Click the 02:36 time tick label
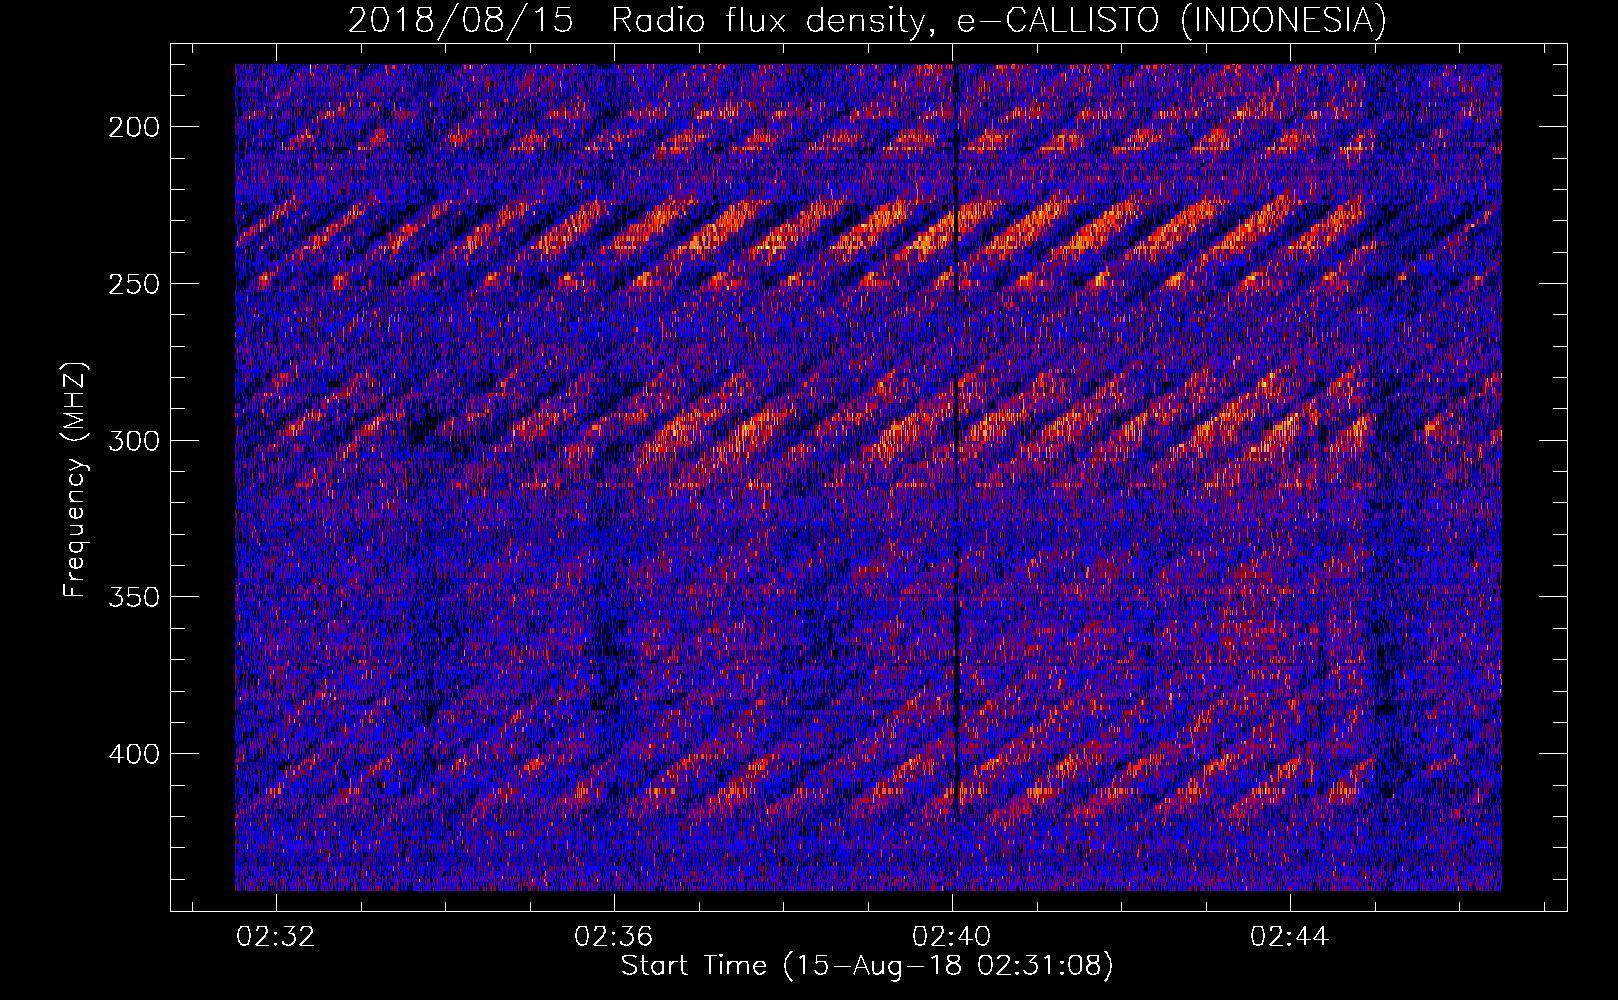The height and width of the screenshot is (1000, 1618). (613, 936)
